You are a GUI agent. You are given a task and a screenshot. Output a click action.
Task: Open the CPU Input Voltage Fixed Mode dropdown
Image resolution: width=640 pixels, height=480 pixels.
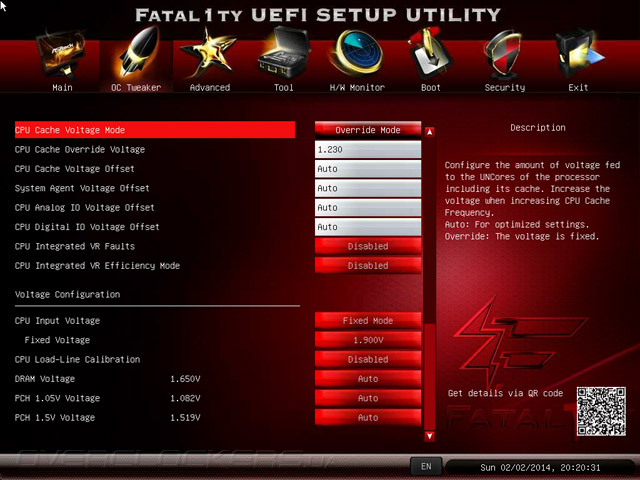click(368, 321)
